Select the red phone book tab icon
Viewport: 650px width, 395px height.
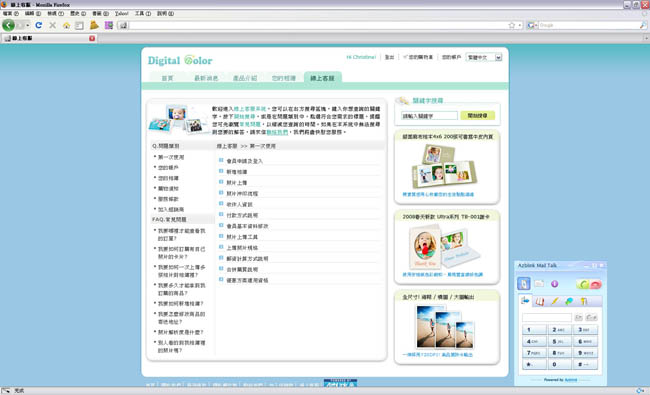point(539,301)
